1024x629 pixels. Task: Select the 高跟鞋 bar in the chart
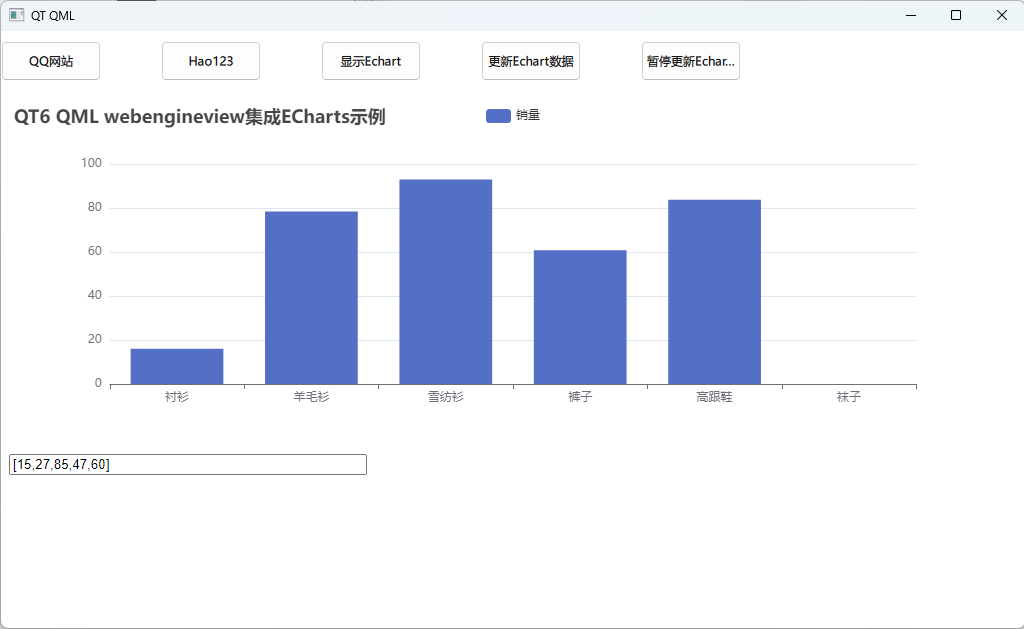tap(714, 290)
